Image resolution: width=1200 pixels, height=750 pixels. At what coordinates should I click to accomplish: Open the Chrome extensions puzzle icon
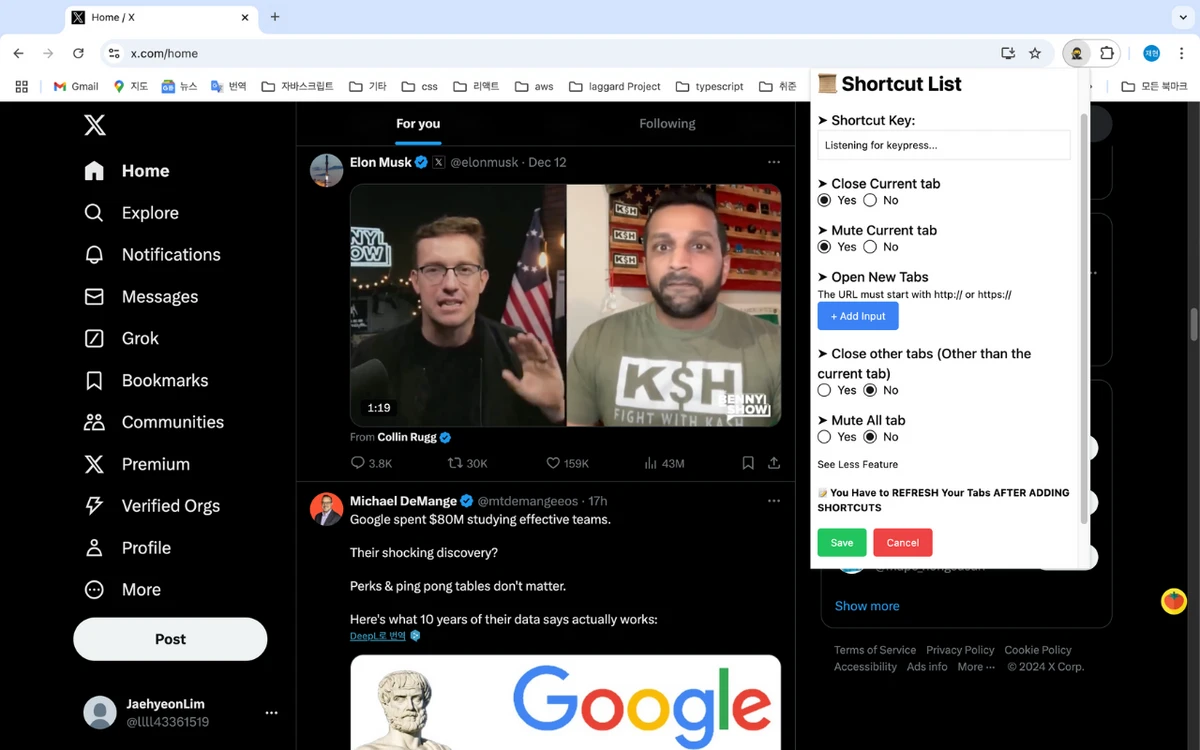point(1107,53)
